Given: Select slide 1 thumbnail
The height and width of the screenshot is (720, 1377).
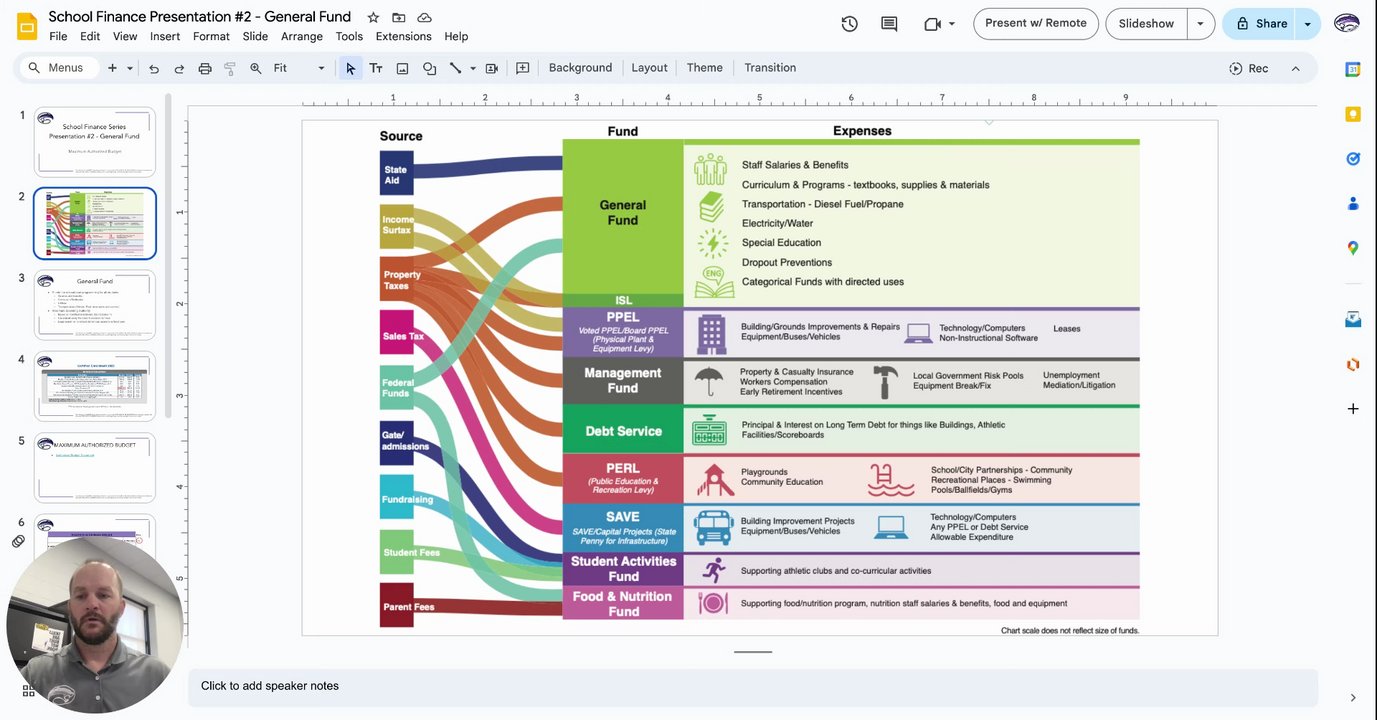Looking at the screenshot, I should pyautogui.click(x=95, y=142).
